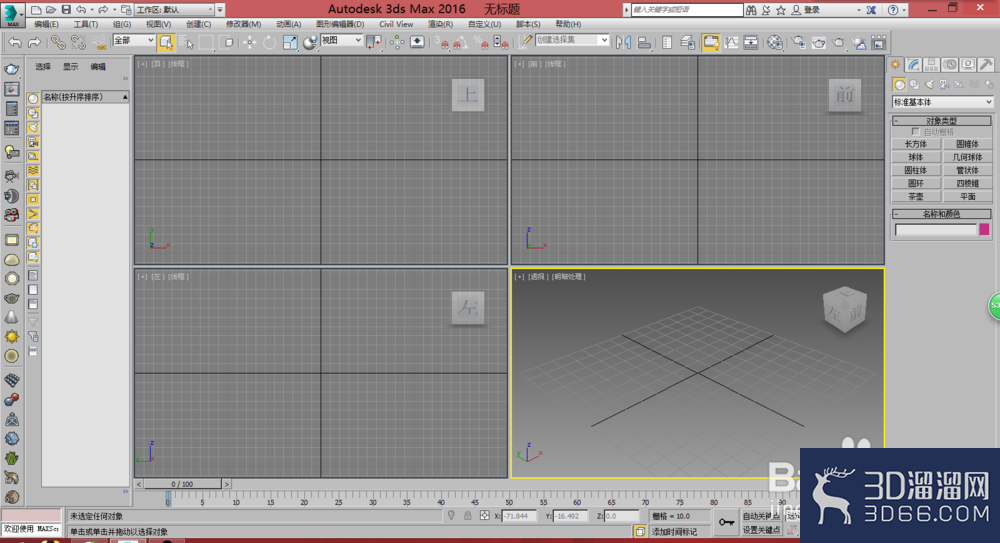Open the 标准基本体 object category dropdown

pos(943,102)
